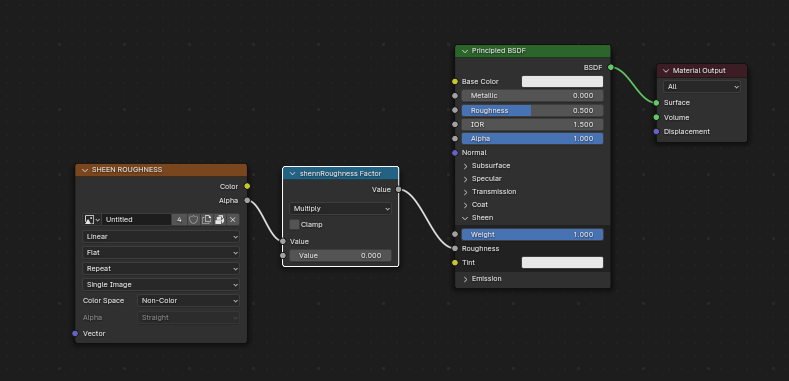The width and height of the screenshot is (789, 381).
Task: Click the Sheen Roughness input socket
Action: [x=455, y=249]
